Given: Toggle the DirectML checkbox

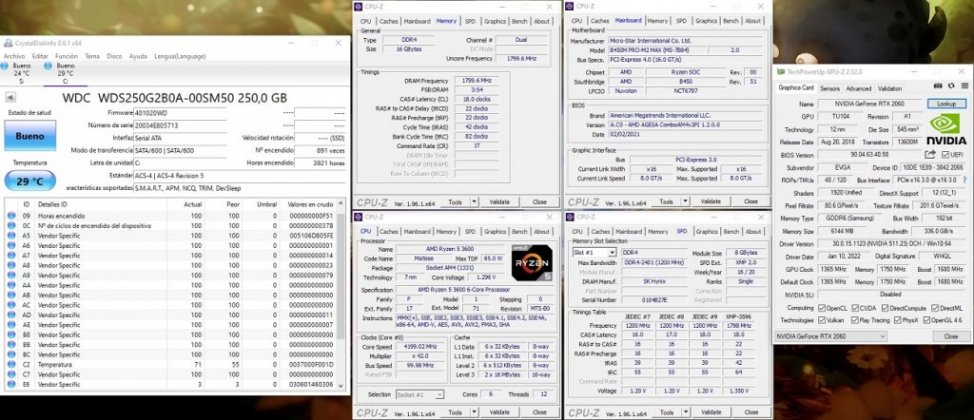Looking at the screenshot, I should click(x=934, y=308).
